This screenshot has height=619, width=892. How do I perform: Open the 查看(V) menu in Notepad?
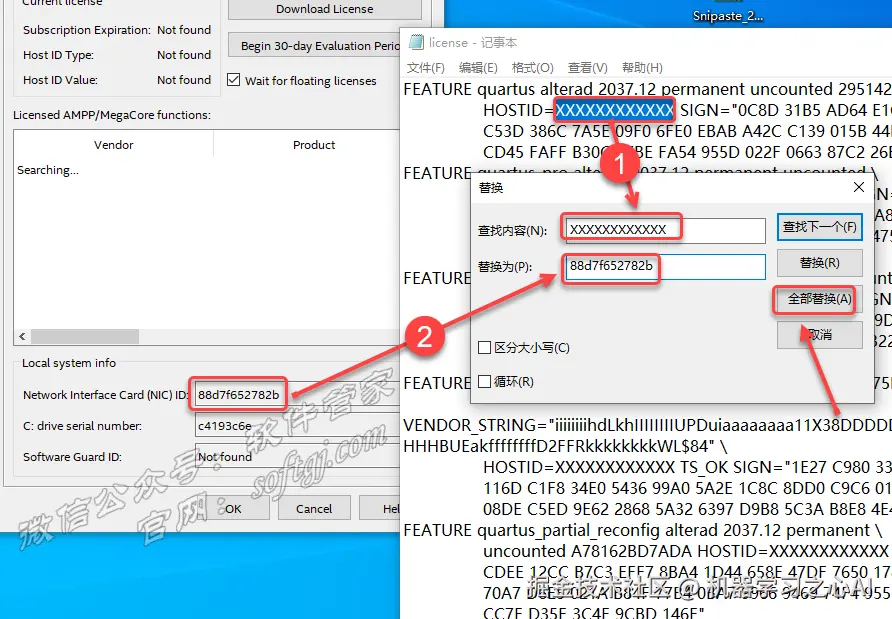(588, 68)
